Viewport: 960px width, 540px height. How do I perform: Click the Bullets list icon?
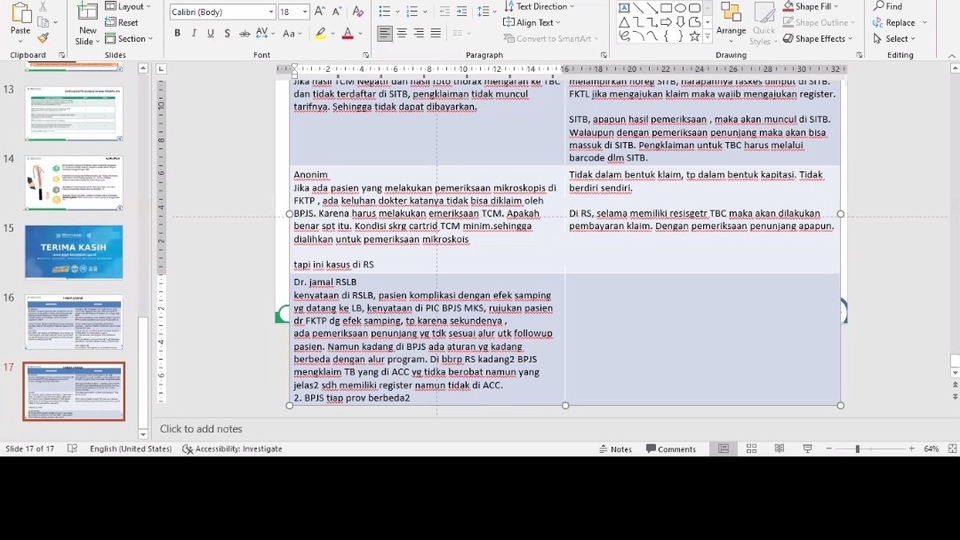tap(384, 12)
